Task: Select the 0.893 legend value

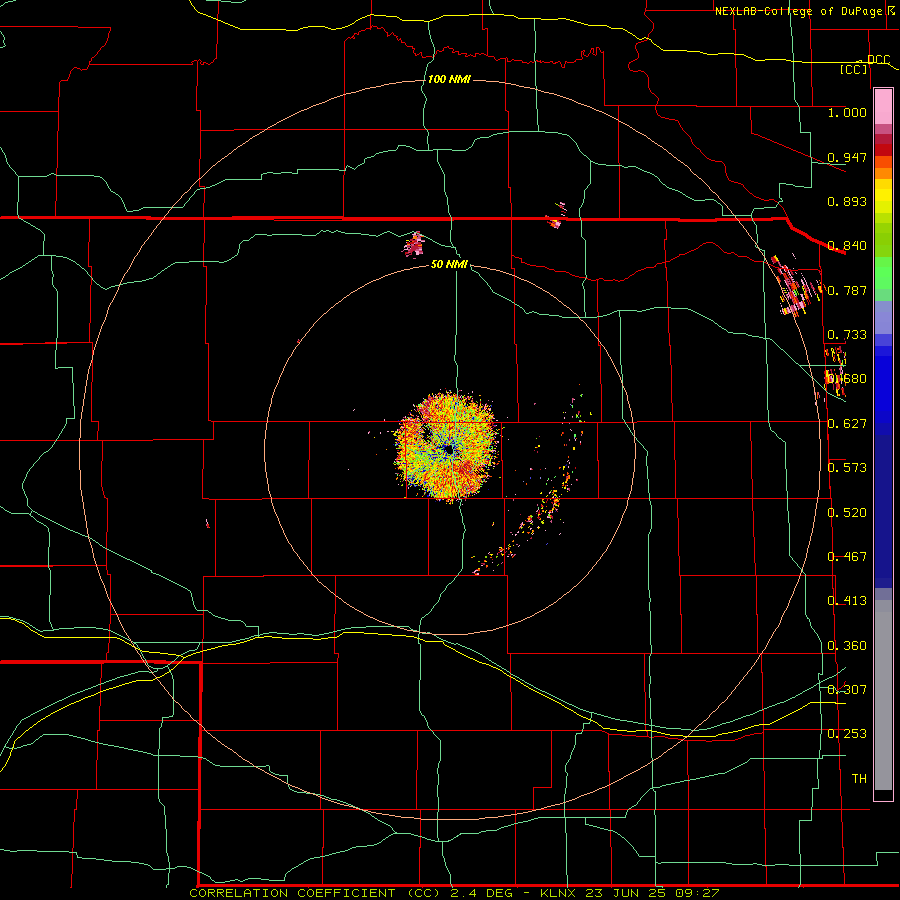Action: pos(847,201)
